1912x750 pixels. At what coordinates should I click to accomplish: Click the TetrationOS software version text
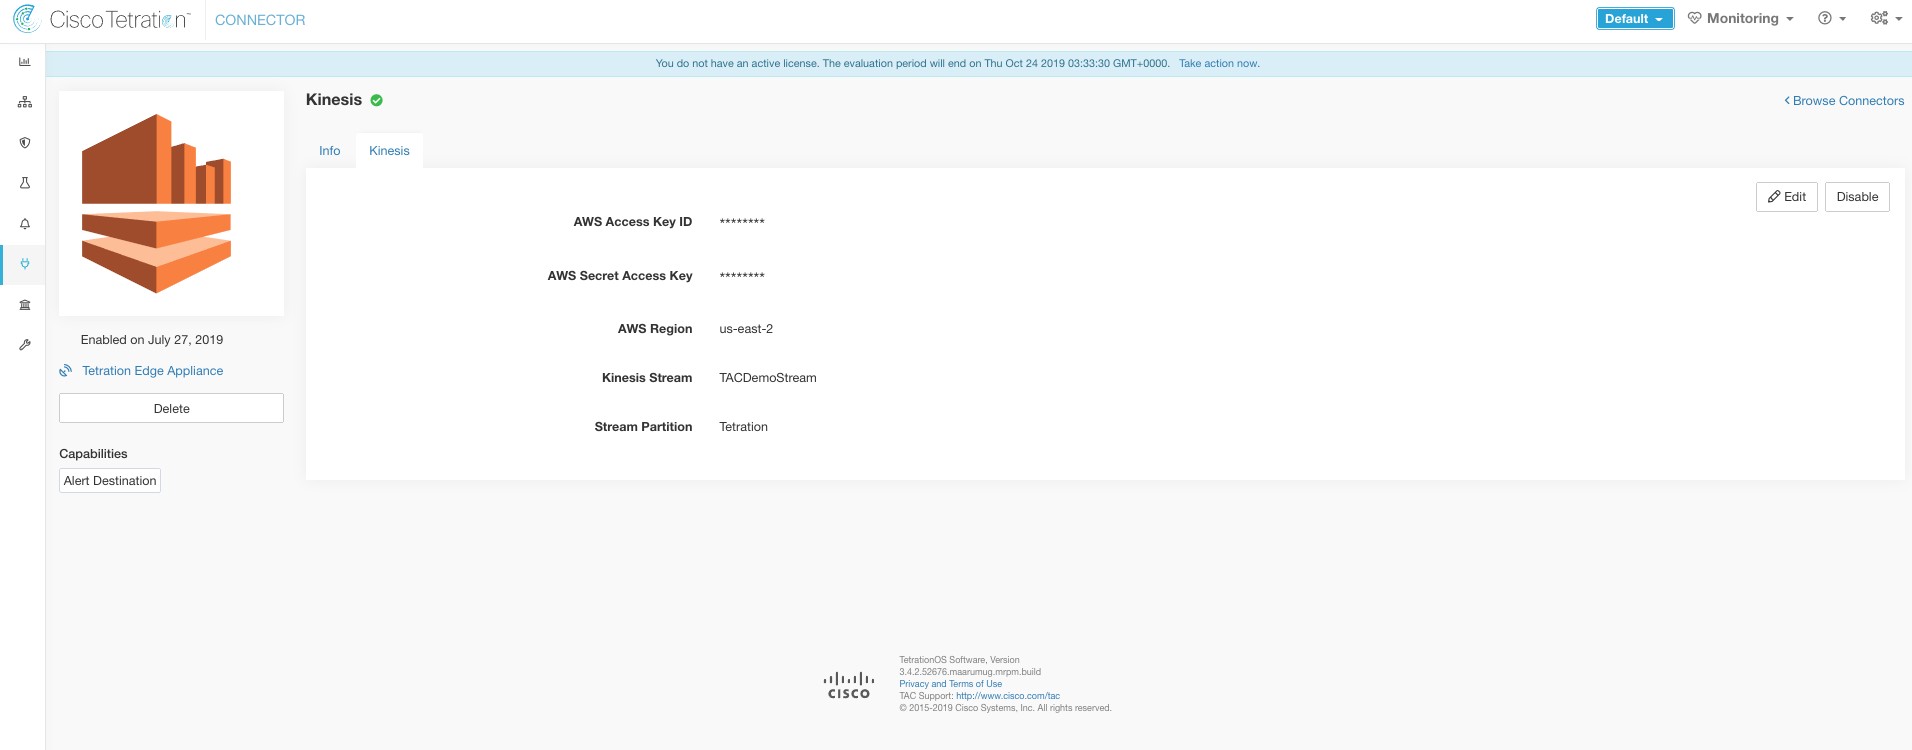[970, 666]
